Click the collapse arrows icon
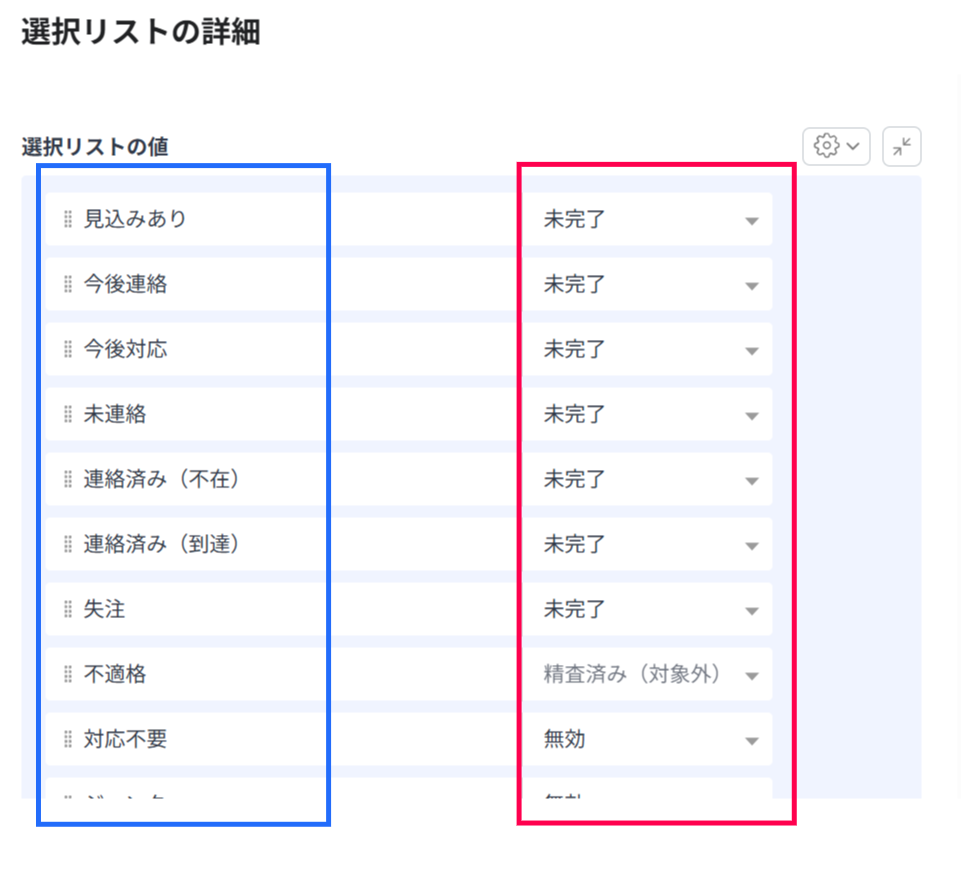Viewport: 961px width, 894px height. click(901, 146)
